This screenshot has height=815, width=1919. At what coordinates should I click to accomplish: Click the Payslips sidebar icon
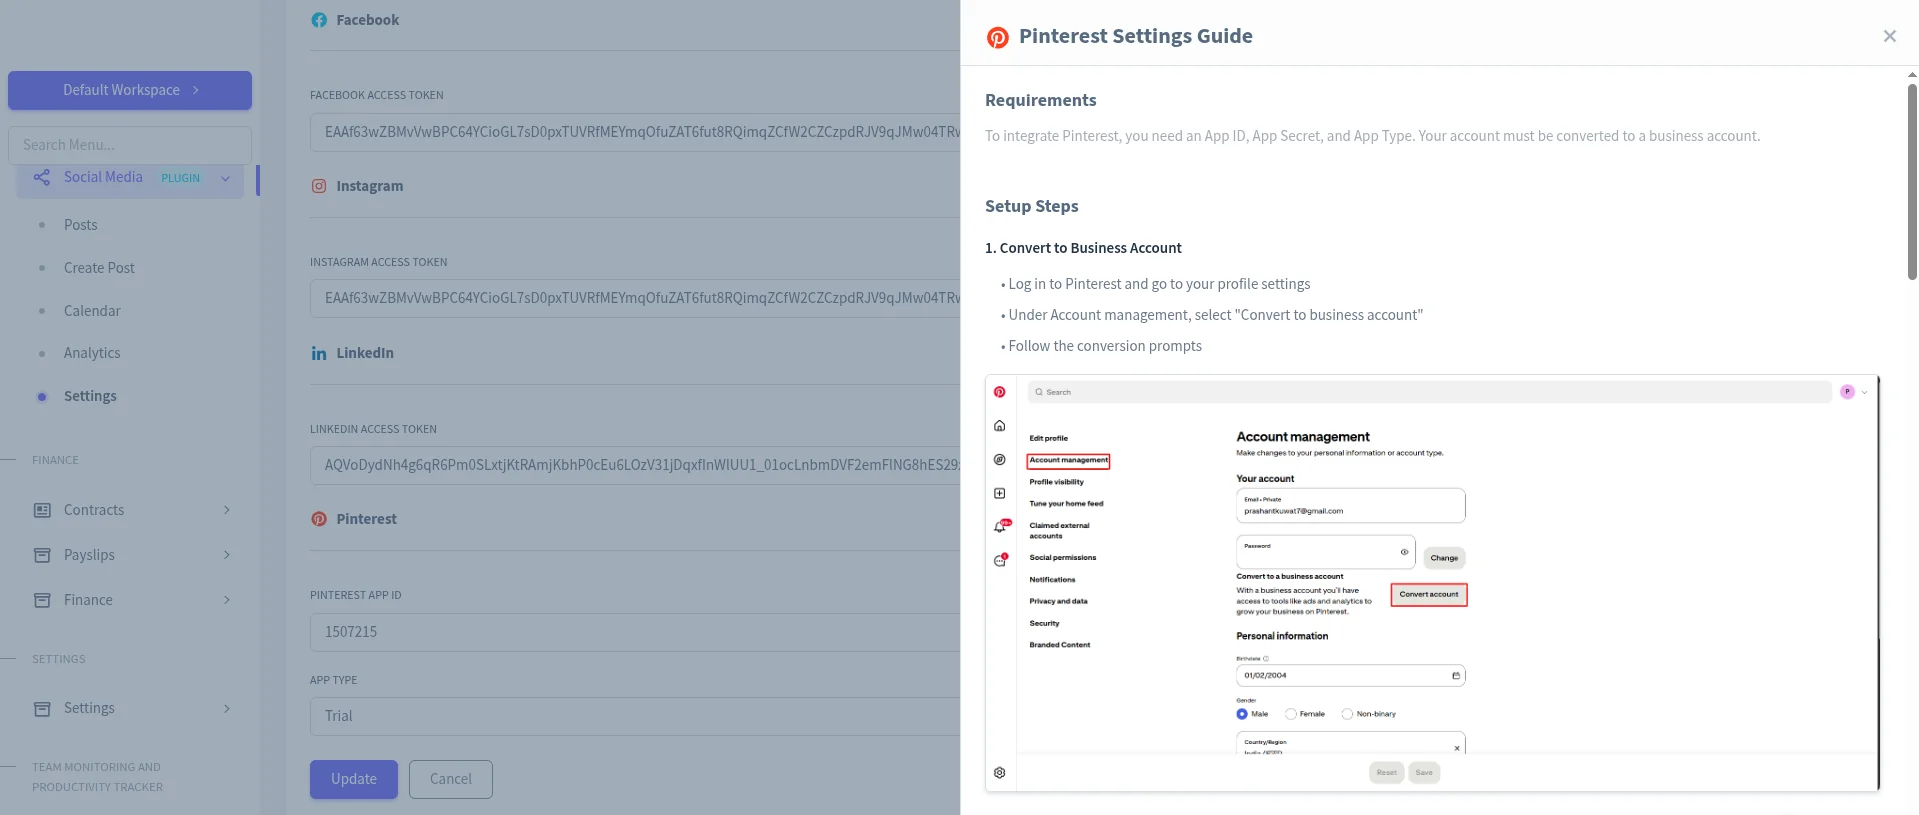(42, 555)
